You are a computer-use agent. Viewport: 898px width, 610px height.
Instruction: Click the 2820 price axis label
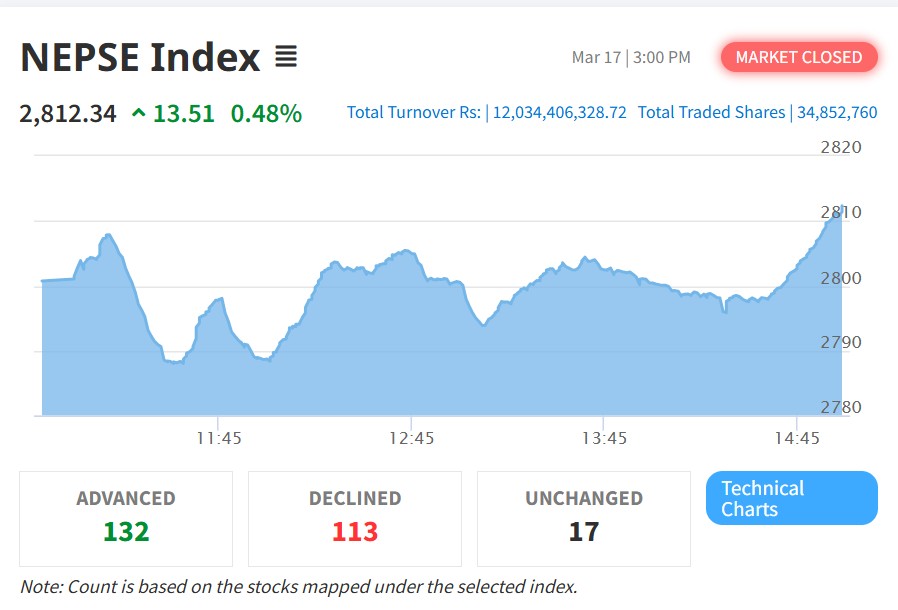[x=840, y=148]
